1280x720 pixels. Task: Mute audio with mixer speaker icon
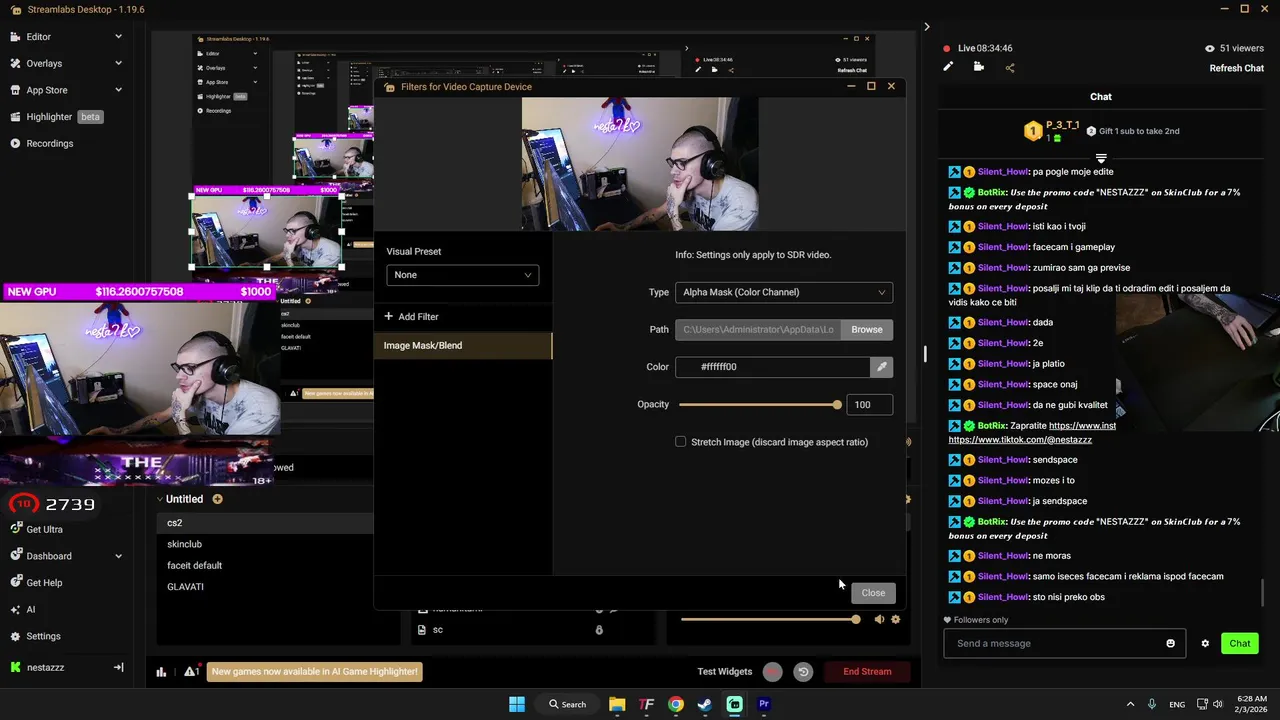(x=879, y=620)
